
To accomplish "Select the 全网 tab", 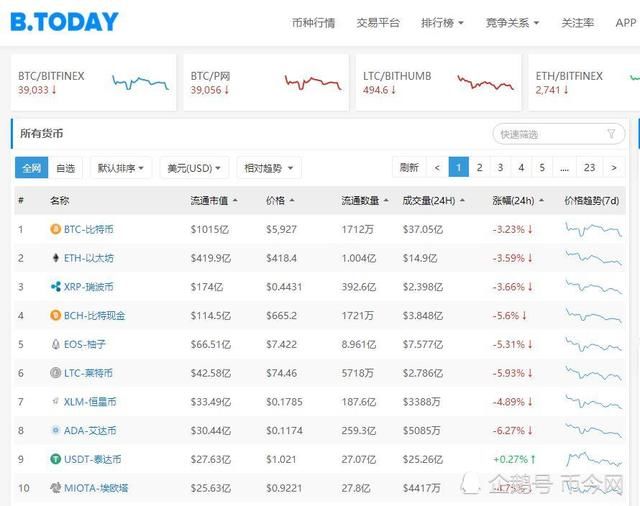I will pyautogui.click(x=31, y=167).
